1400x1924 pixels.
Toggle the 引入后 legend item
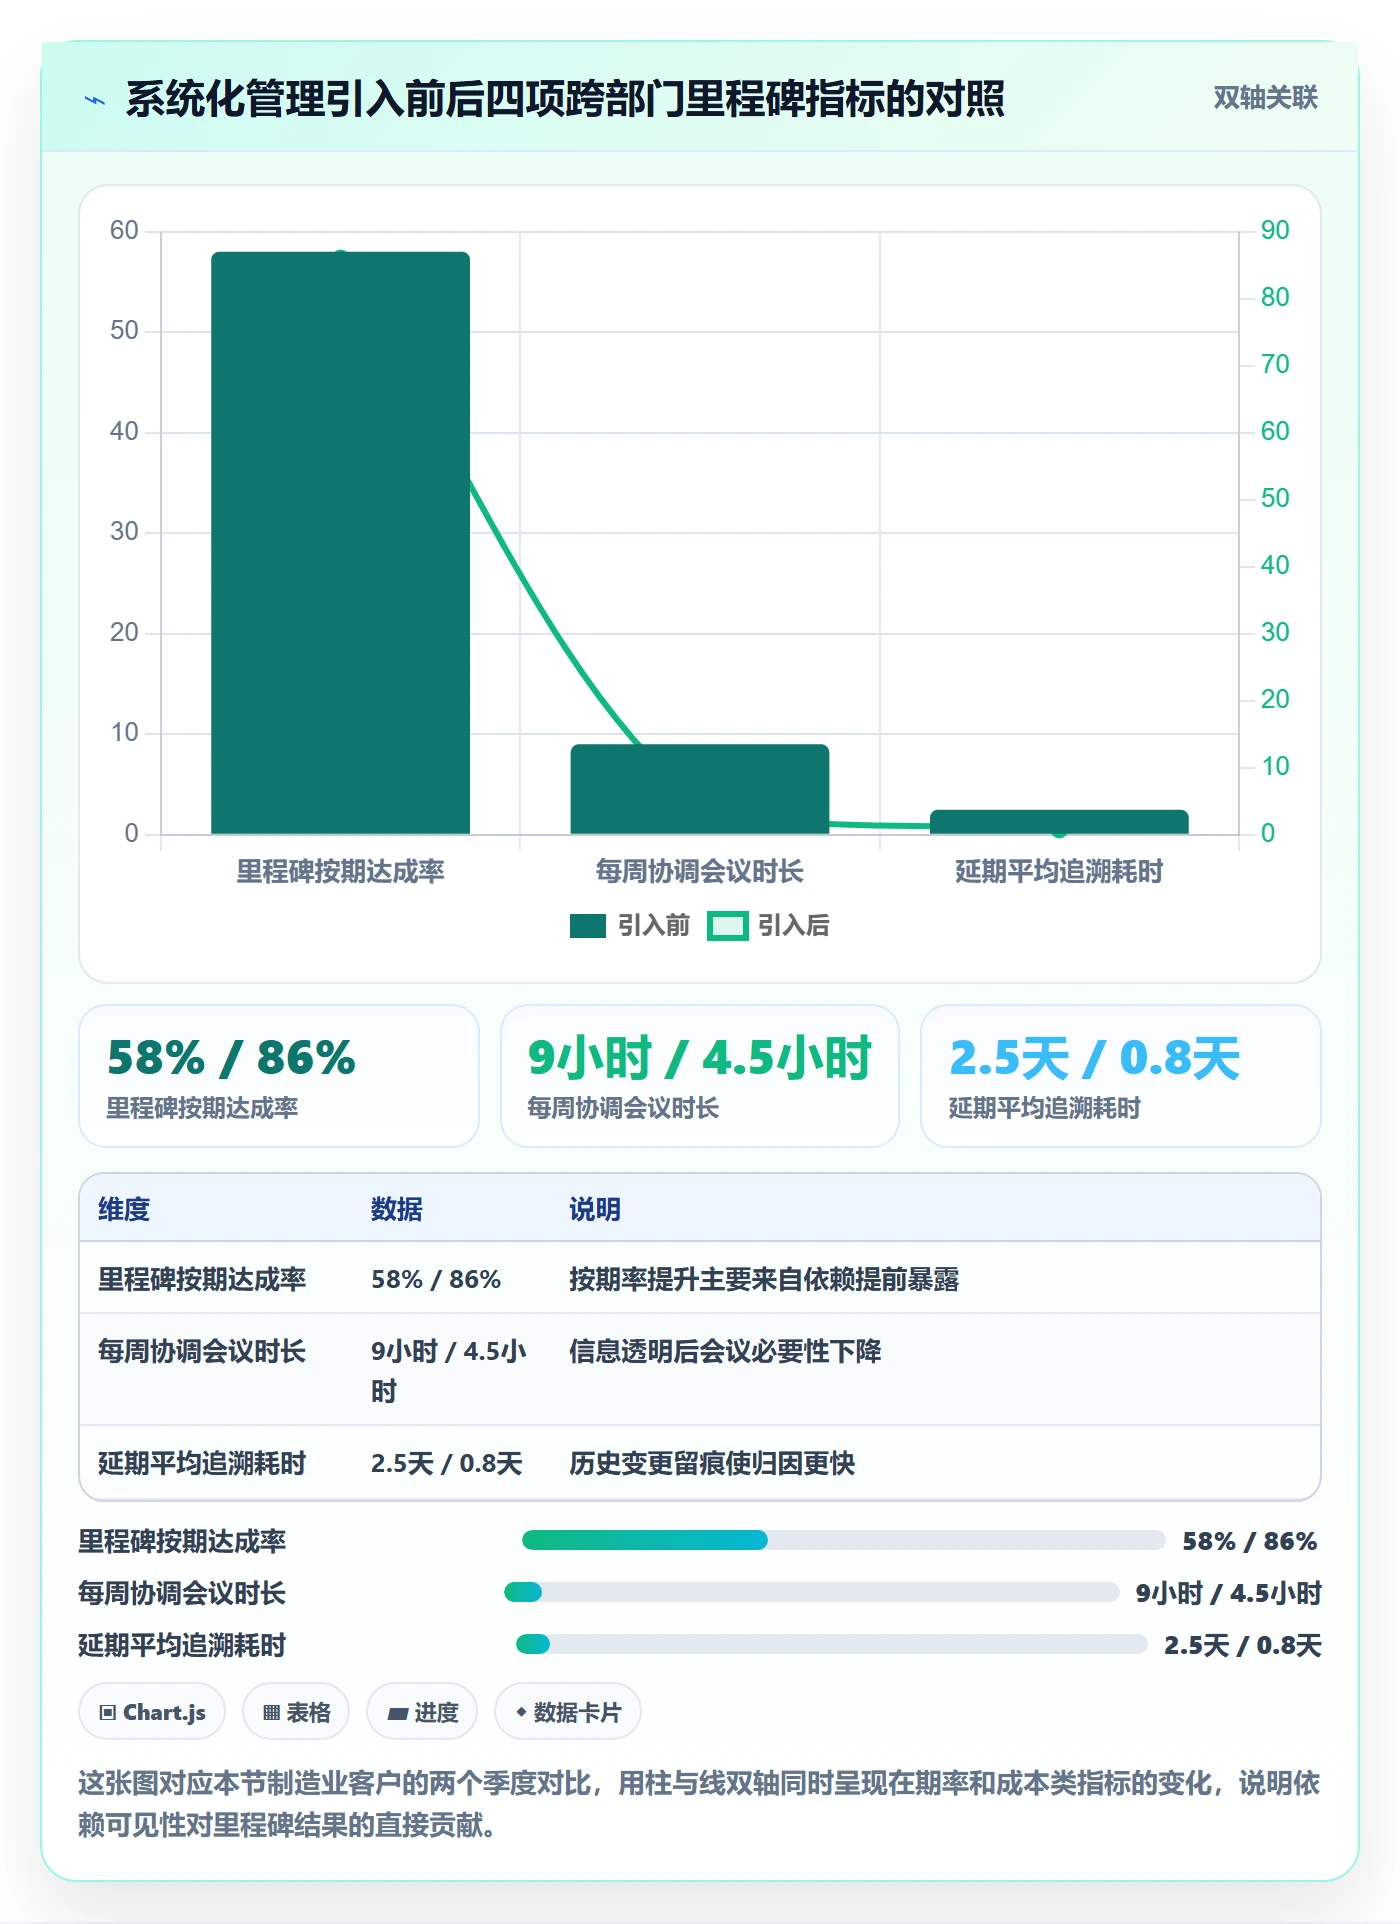pyautogui.click(x=769, y=926)
